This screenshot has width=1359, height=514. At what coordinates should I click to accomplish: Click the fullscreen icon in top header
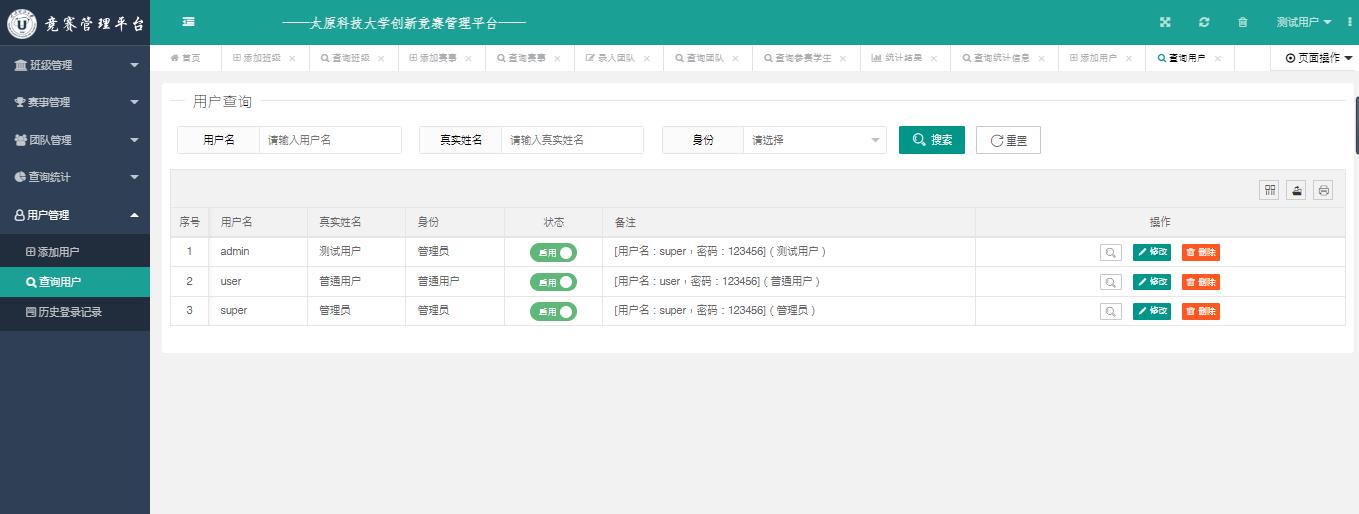(1165, 23)
